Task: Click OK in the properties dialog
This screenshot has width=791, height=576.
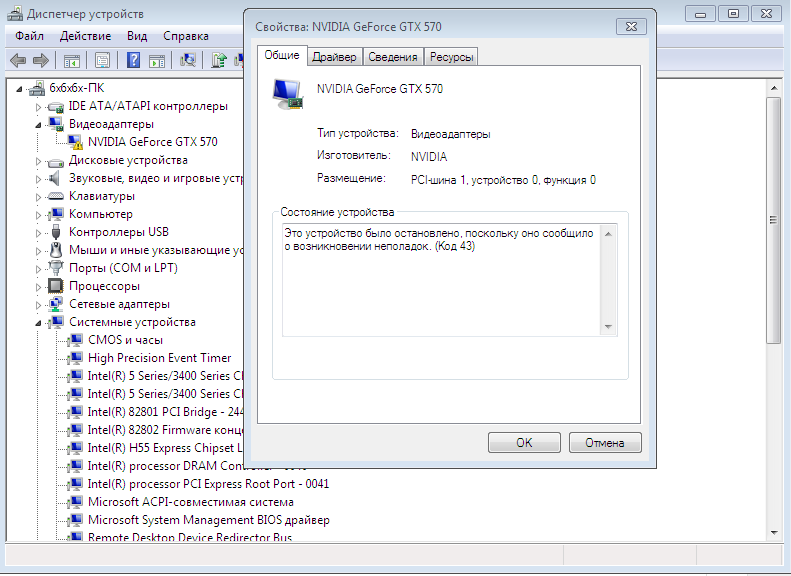Action: 524,443
